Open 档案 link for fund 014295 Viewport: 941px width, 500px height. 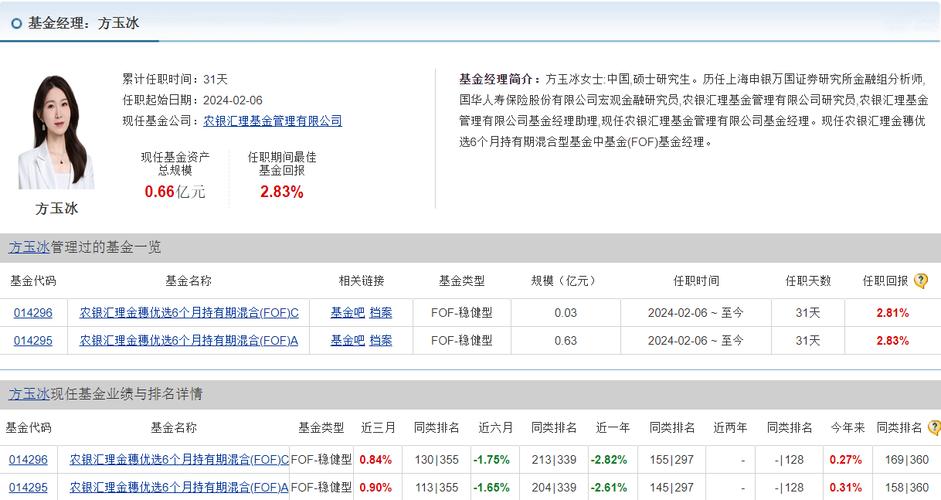point(380,340)
